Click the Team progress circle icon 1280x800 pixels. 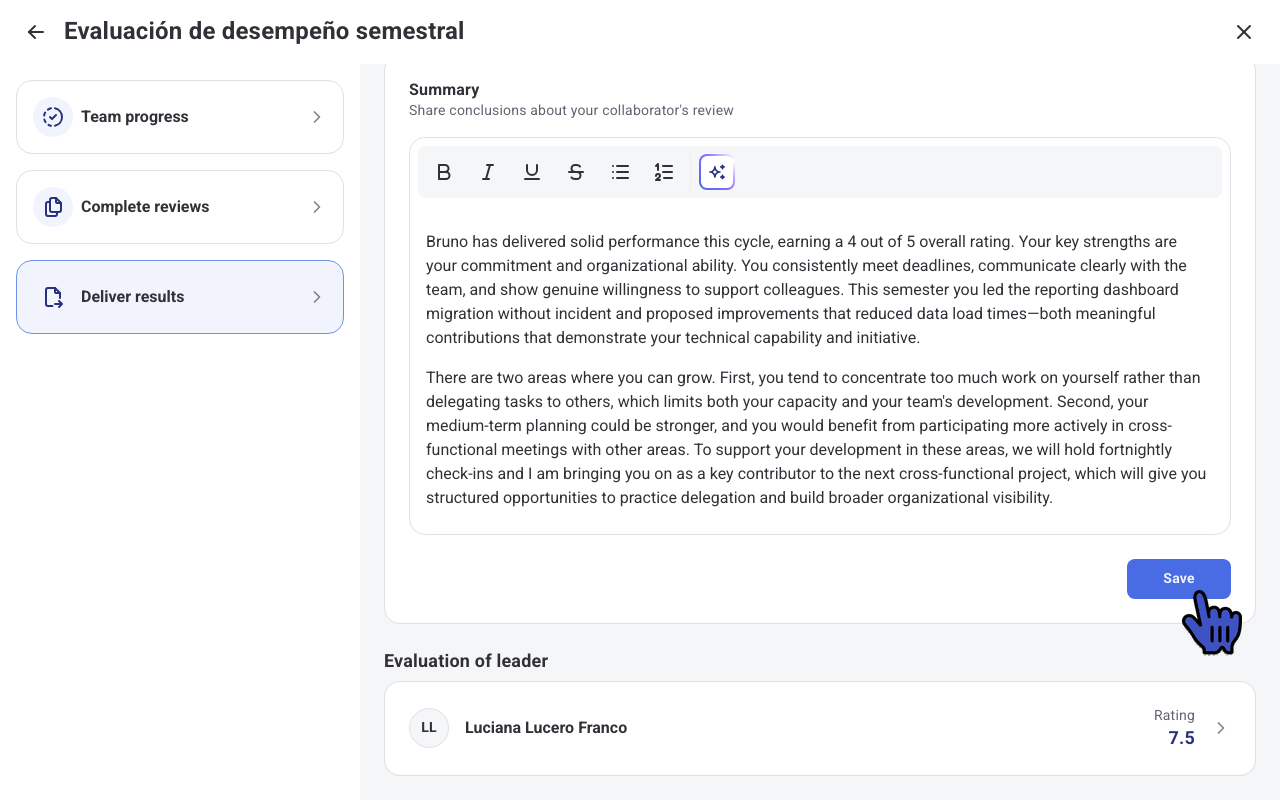click(x=53, y=117)
